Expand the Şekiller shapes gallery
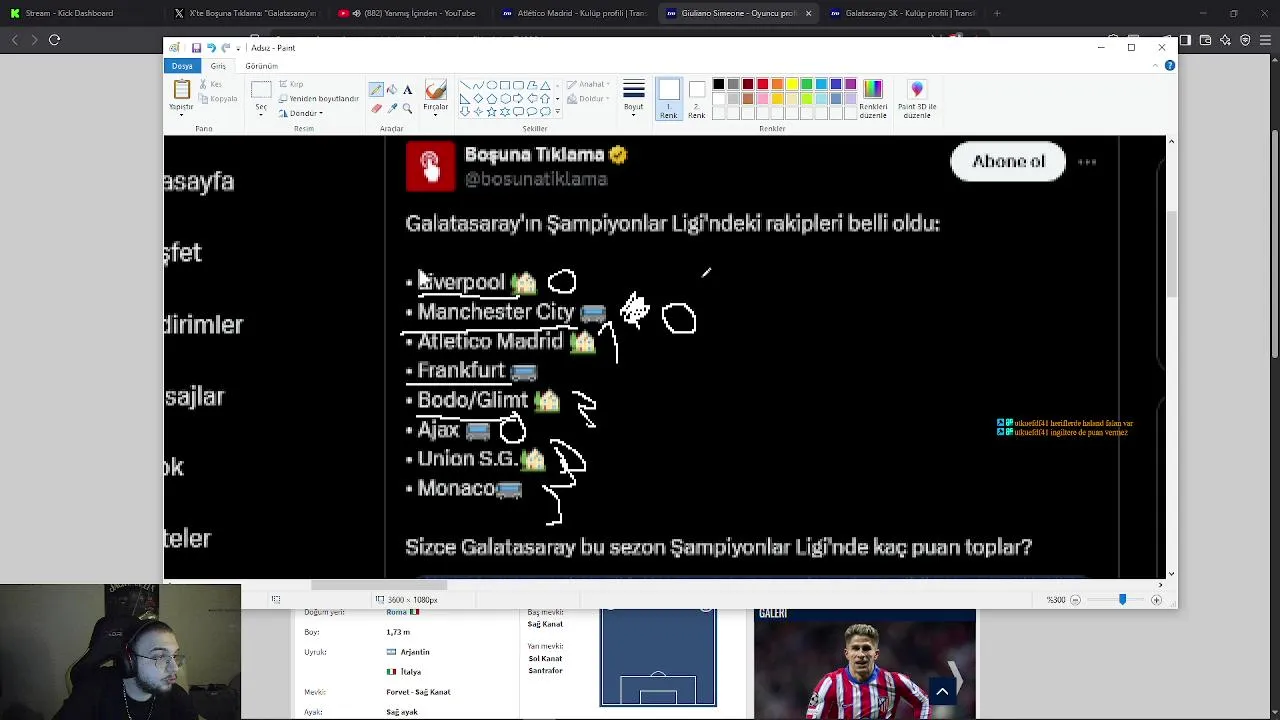This screenshot has width=1280, height=720. 557,112
